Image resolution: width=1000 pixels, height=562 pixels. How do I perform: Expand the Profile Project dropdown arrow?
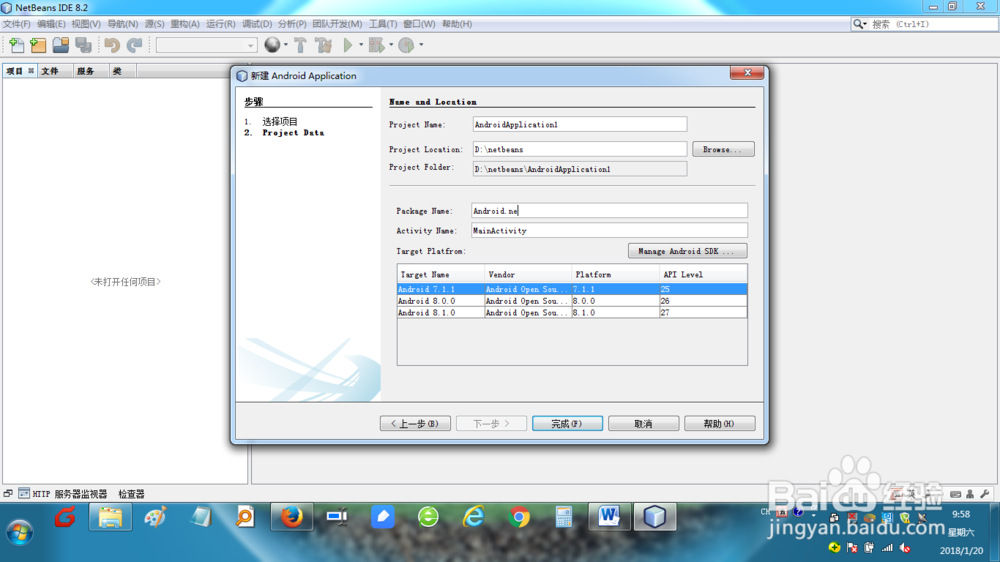point(421,45)
